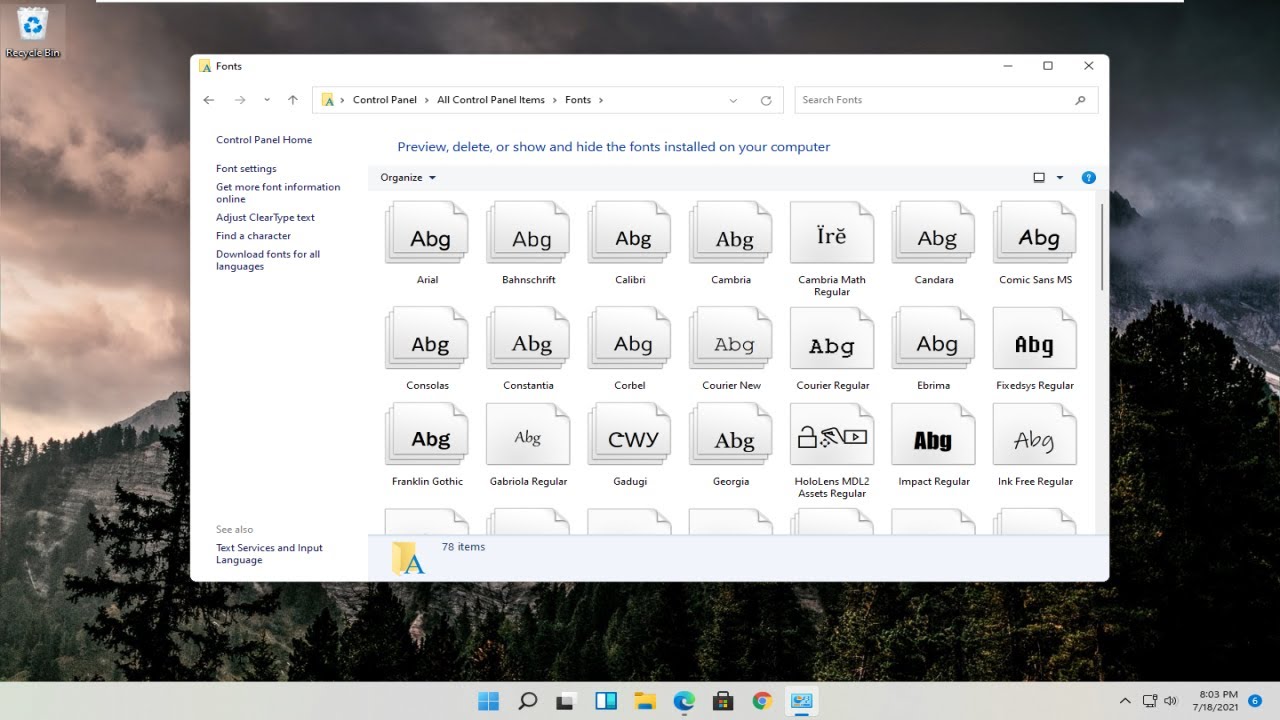
Task: Select the Corbel font icon
Action: pos(630,339)
